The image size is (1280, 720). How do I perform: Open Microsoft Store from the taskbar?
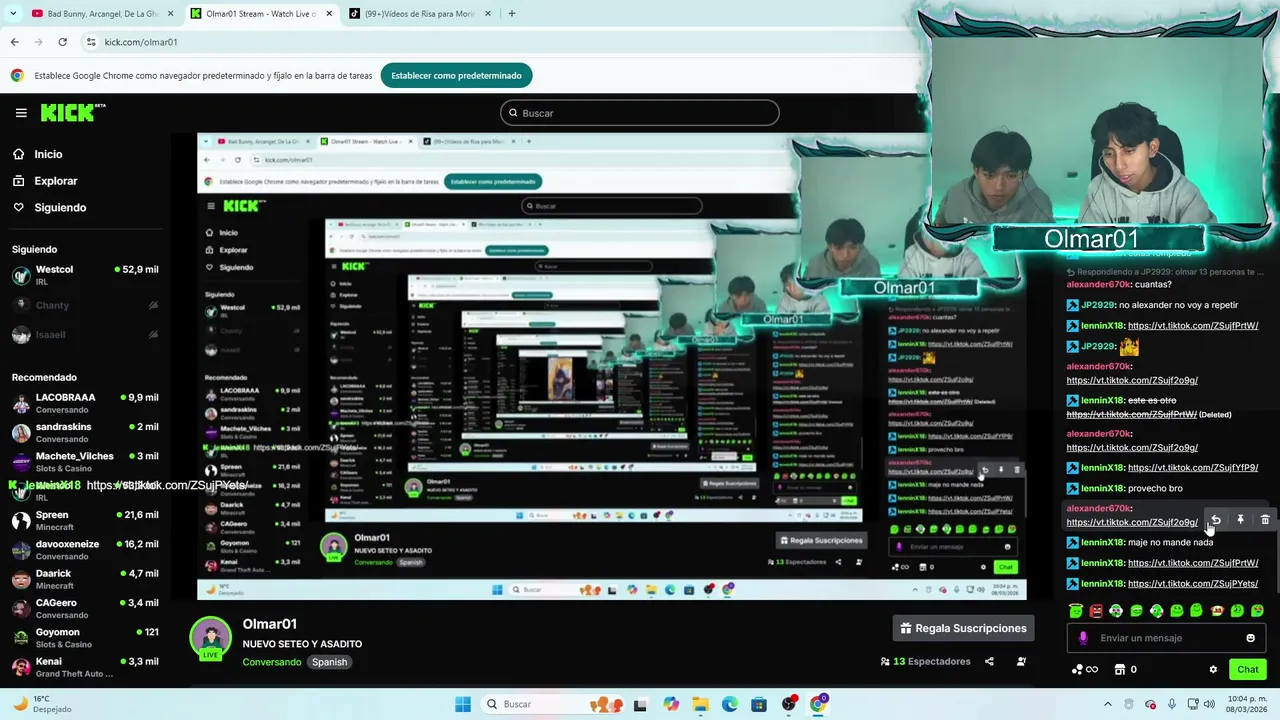(x=759, y=704)
